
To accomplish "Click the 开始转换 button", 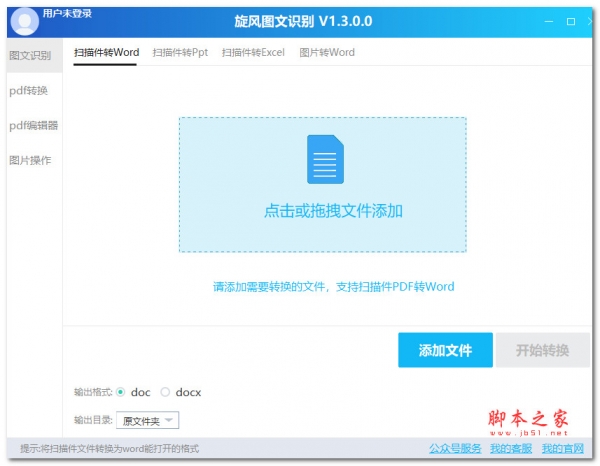I will 542,350.
